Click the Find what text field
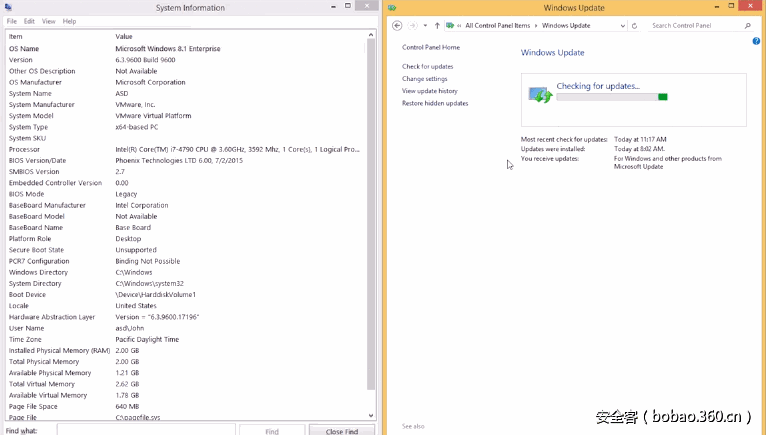 146,431
